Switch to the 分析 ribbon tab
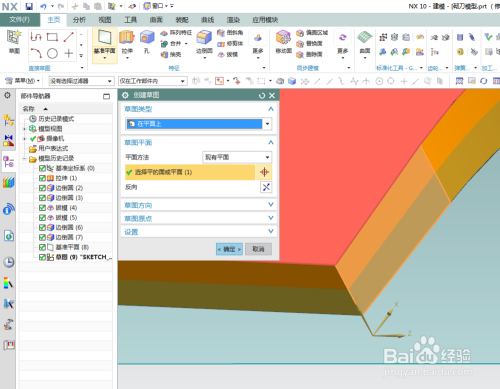The width and height of the screenshot is (500, 389). pyautogui.click(x=79, y=20)
